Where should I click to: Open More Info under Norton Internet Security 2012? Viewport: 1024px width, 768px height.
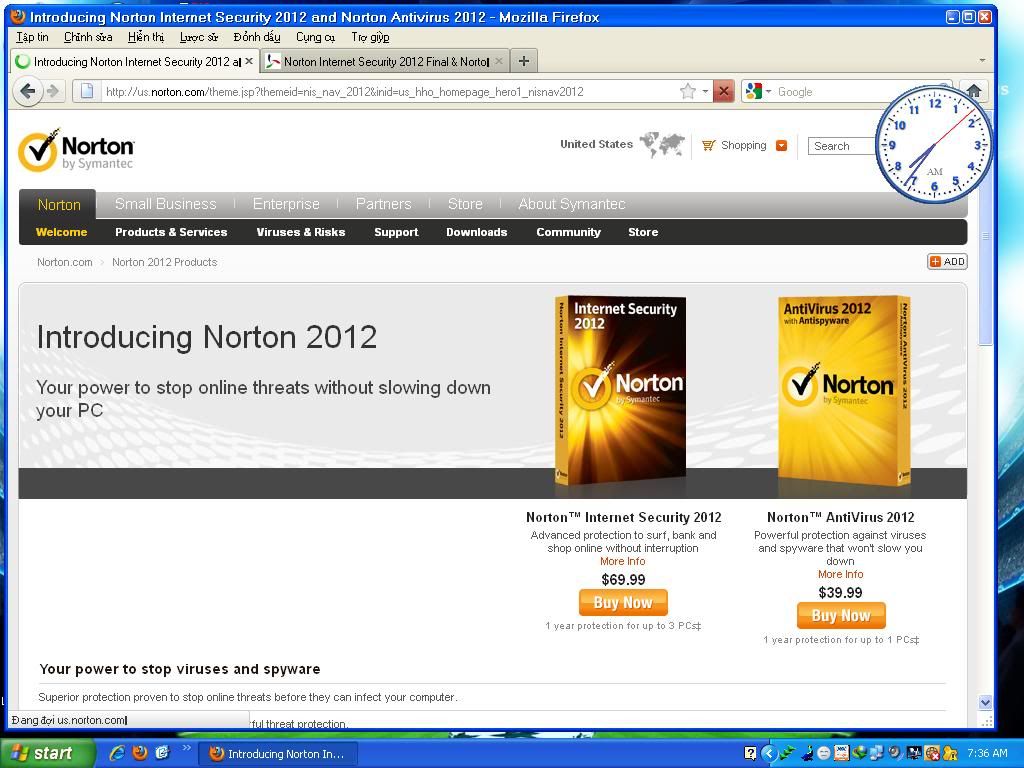[622, 561]
